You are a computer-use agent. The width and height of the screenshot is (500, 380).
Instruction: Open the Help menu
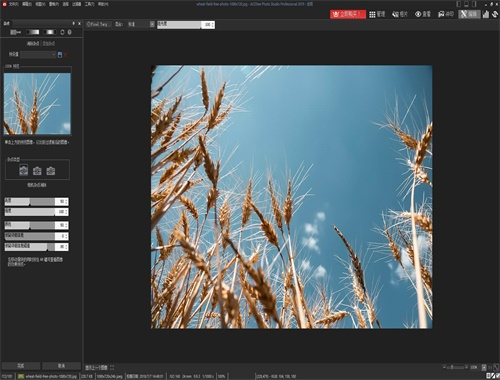coord(103,4)
